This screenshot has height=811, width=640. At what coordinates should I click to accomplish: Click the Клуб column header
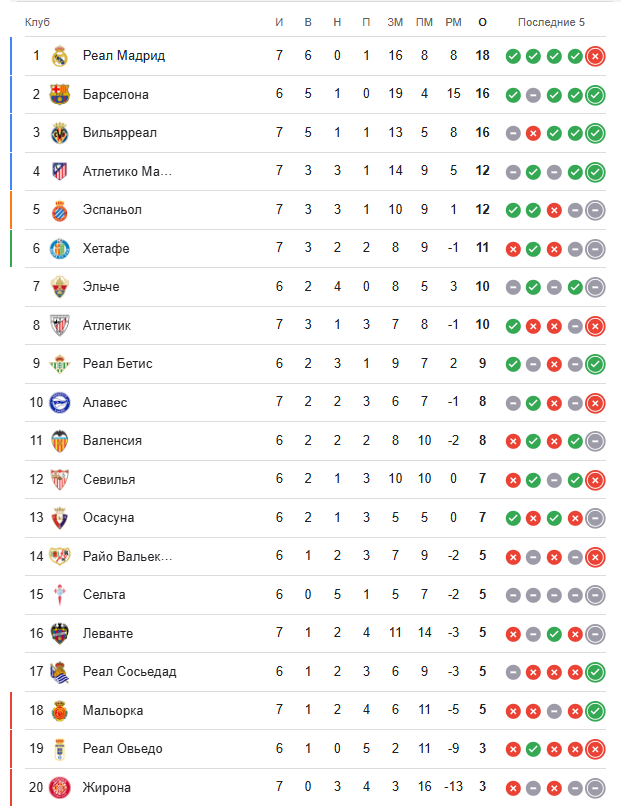37,22
